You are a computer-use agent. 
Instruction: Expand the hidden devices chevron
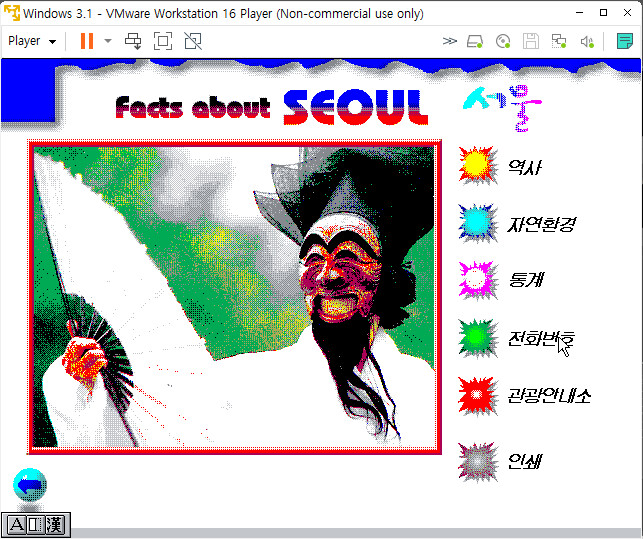(450, 41)
